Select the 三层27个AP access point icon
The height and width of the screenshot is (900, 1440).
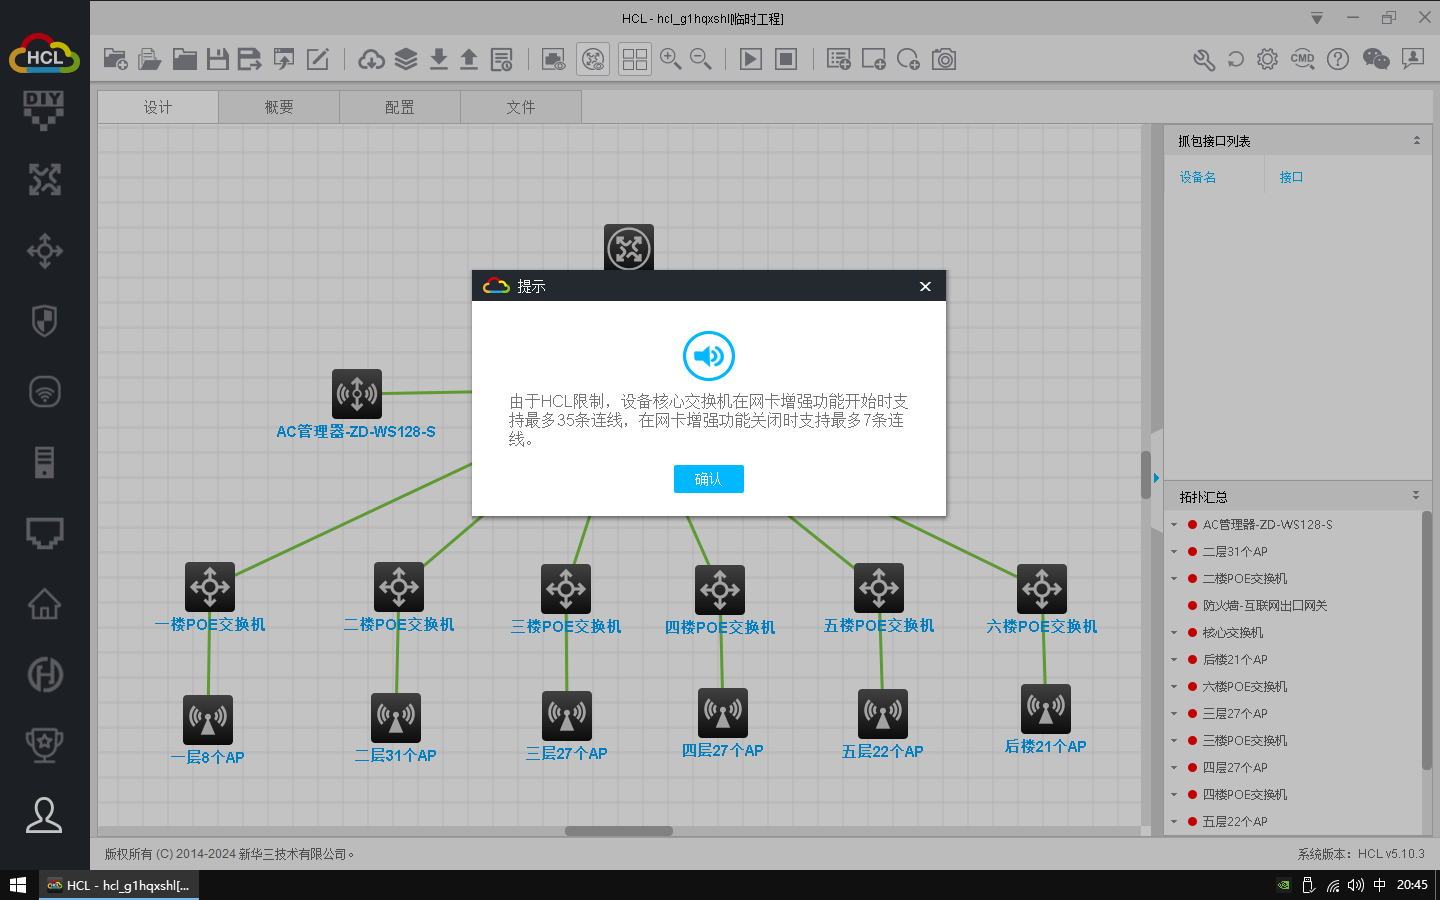[567, 716]
